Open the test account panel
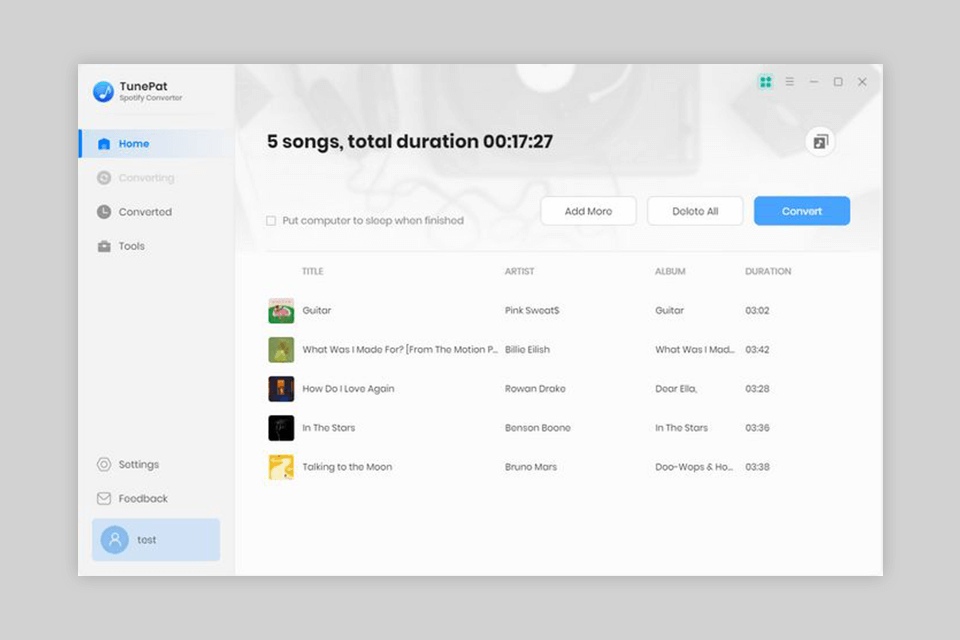The width and height of the screenshot is (960, 640). pyautogui.click(x=156, y=540)
